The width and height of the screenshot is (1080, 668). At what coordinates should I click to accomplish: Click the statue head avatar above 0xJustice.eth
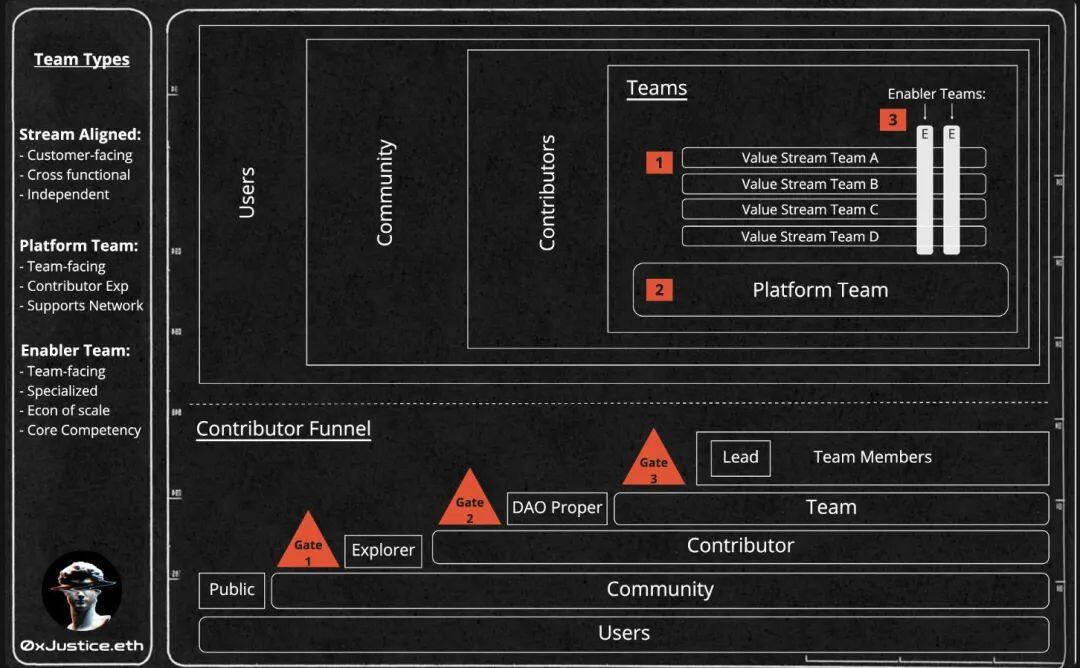pos(82,591)
